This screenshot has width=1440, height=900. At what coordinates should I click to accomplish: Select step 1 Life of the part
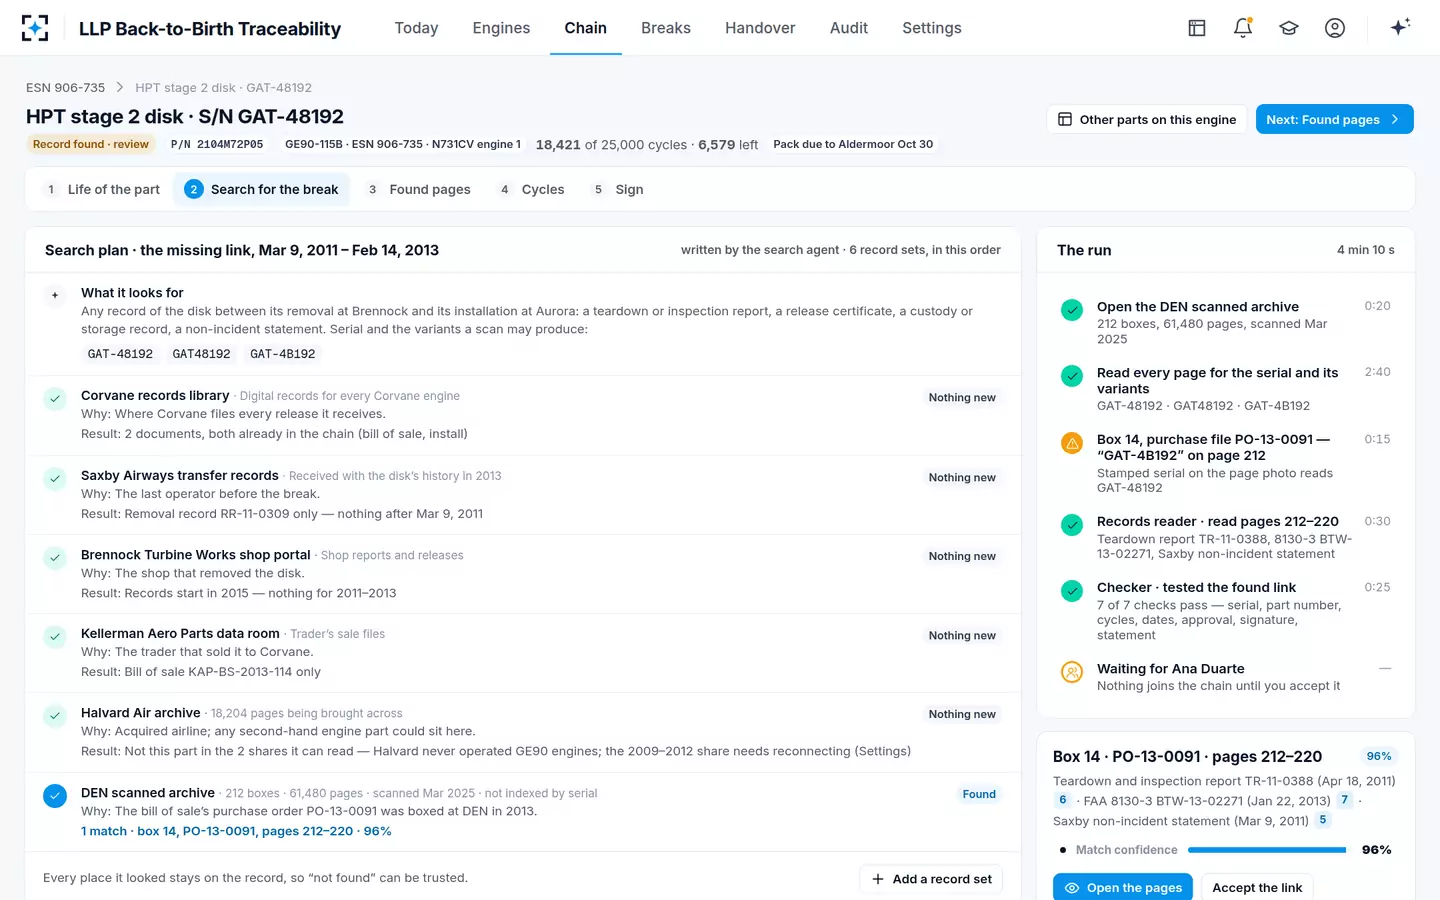pos(102,189)
